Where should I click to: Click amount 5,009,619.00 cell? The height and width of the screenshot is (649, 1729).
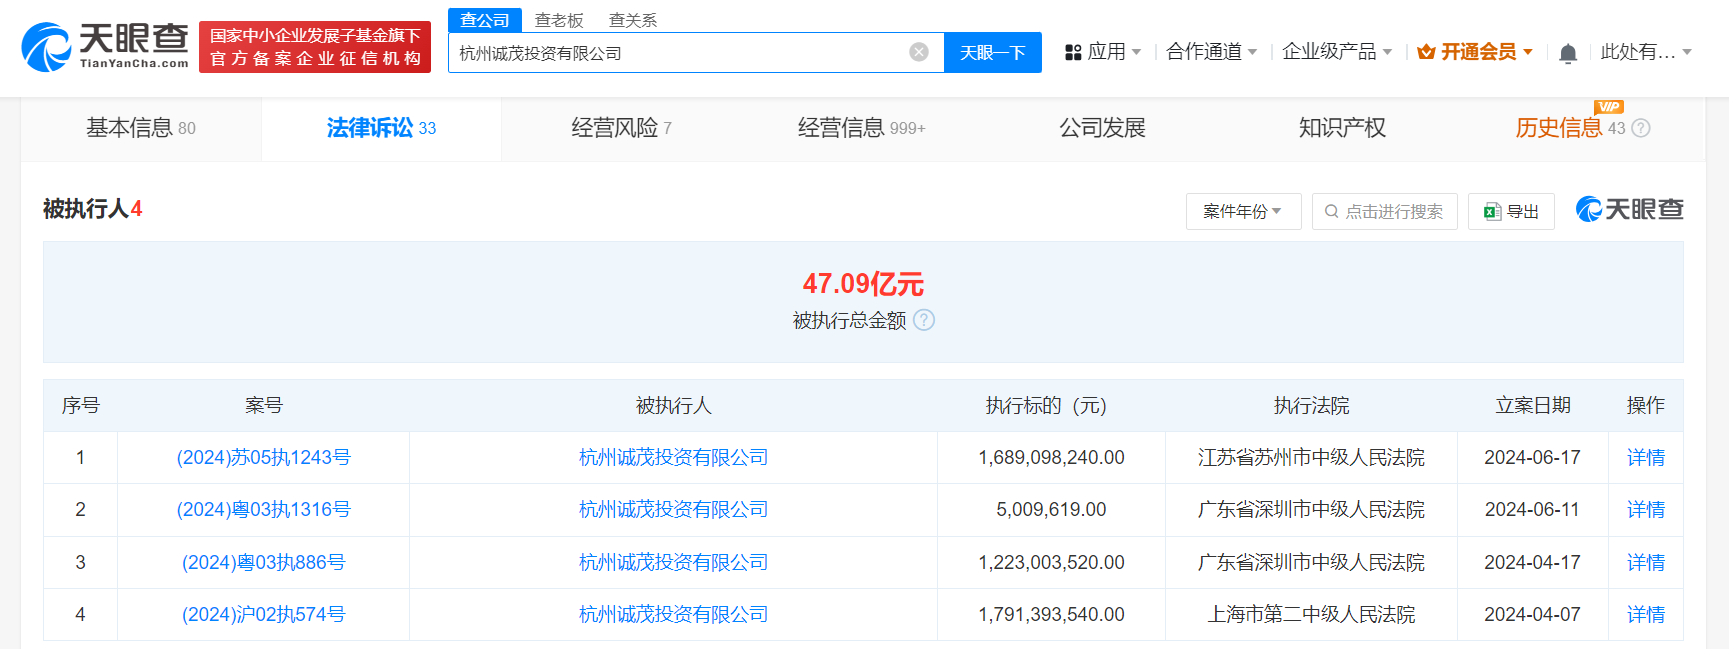[1051, 509]
